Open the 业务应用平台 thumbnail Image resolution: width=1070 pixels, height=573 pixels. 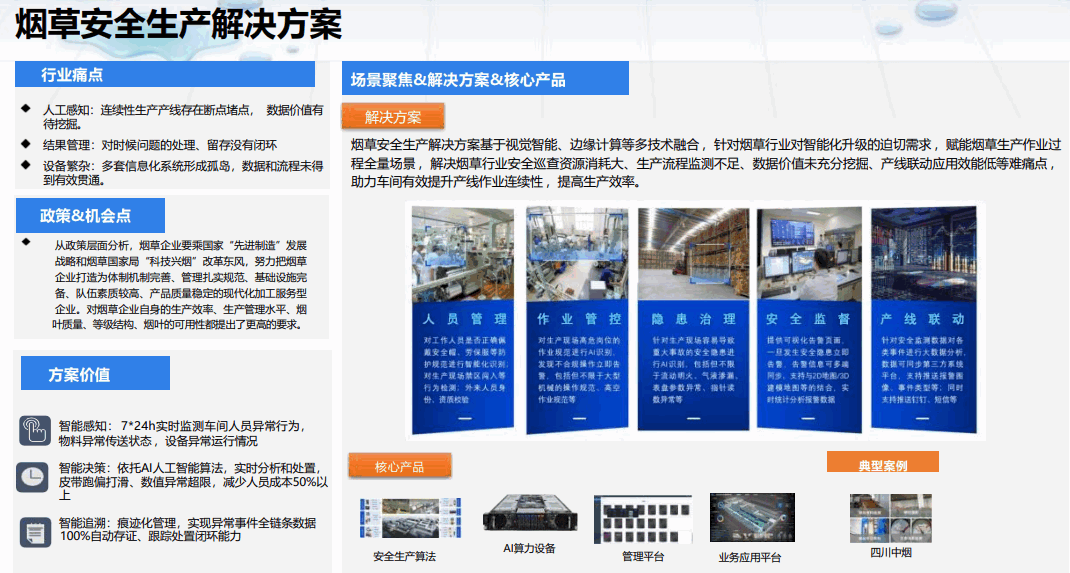click(751, 518)
